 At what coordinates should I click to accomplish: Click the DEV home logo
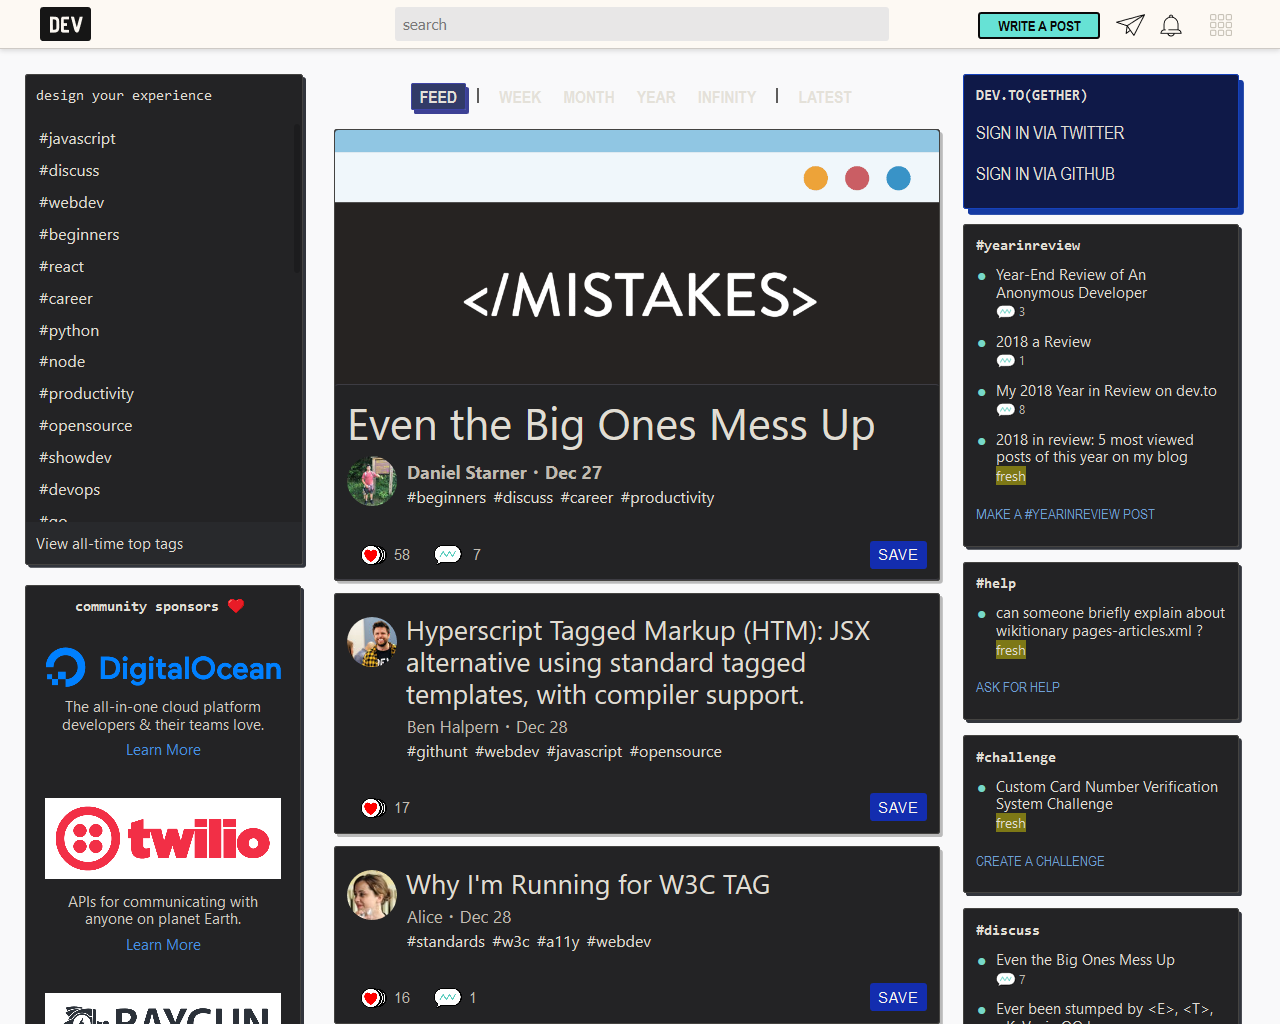tap(64, 23)
